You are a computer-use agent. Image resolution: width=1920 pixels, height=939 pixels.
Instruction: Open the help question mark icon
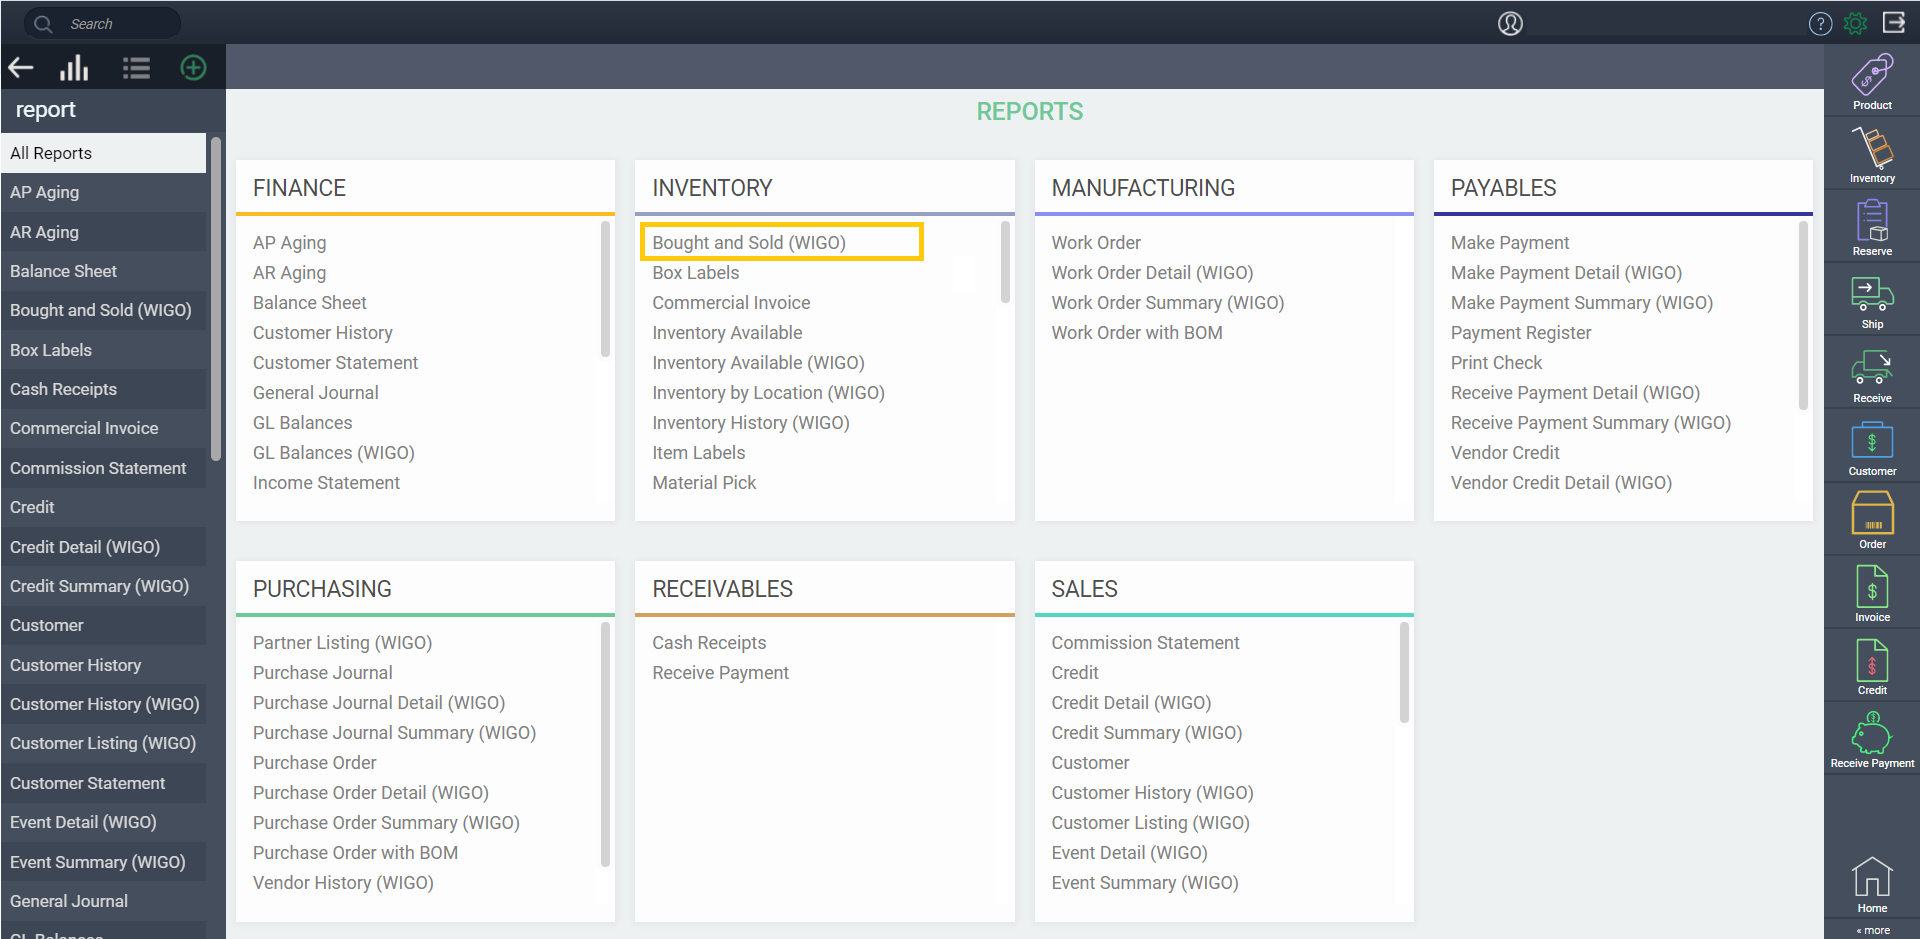pos(1820,23)
